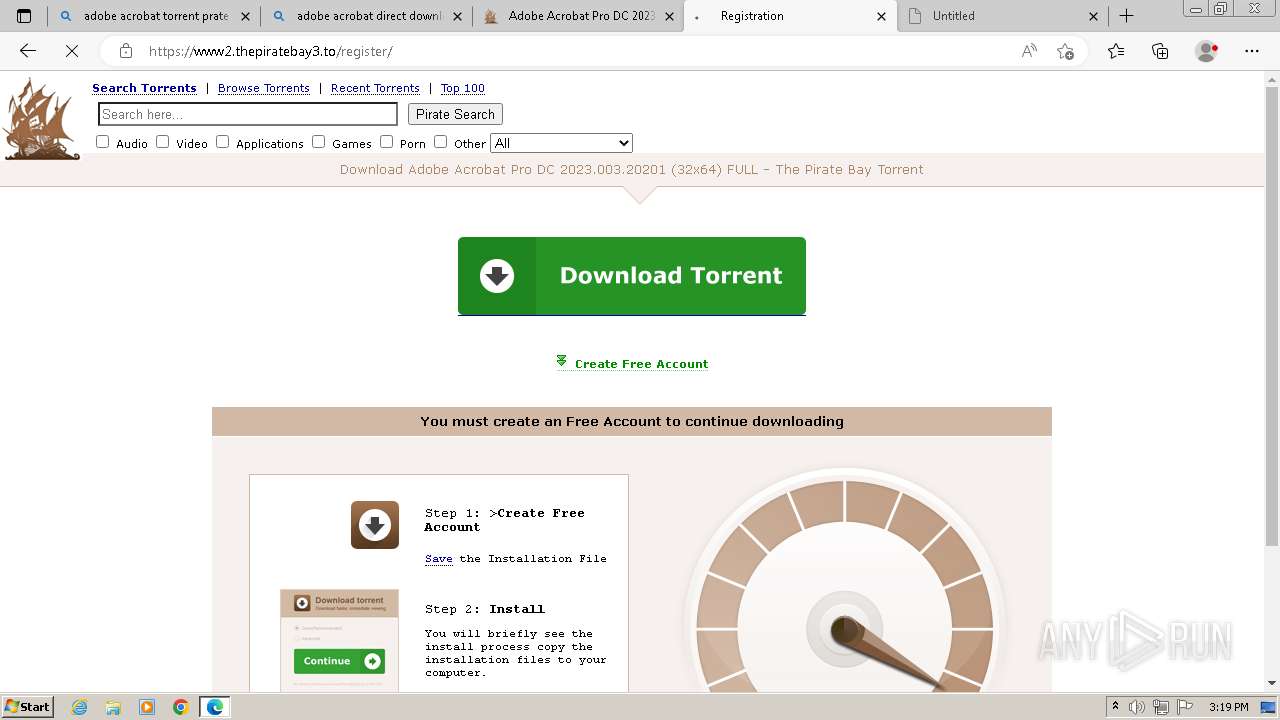Launch Chrome from taskbar

181,707
